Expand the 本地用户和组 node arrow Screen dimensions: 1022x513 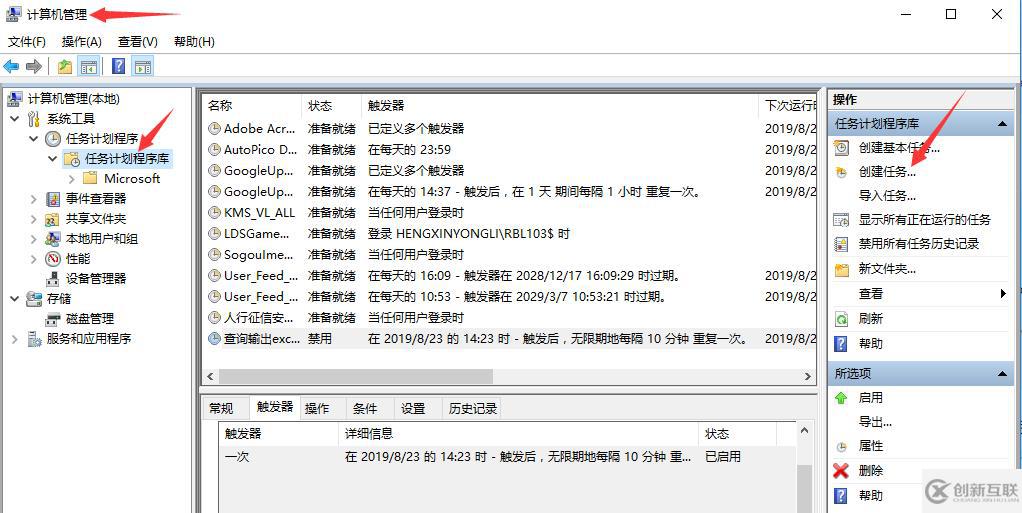tap(34, 239)
